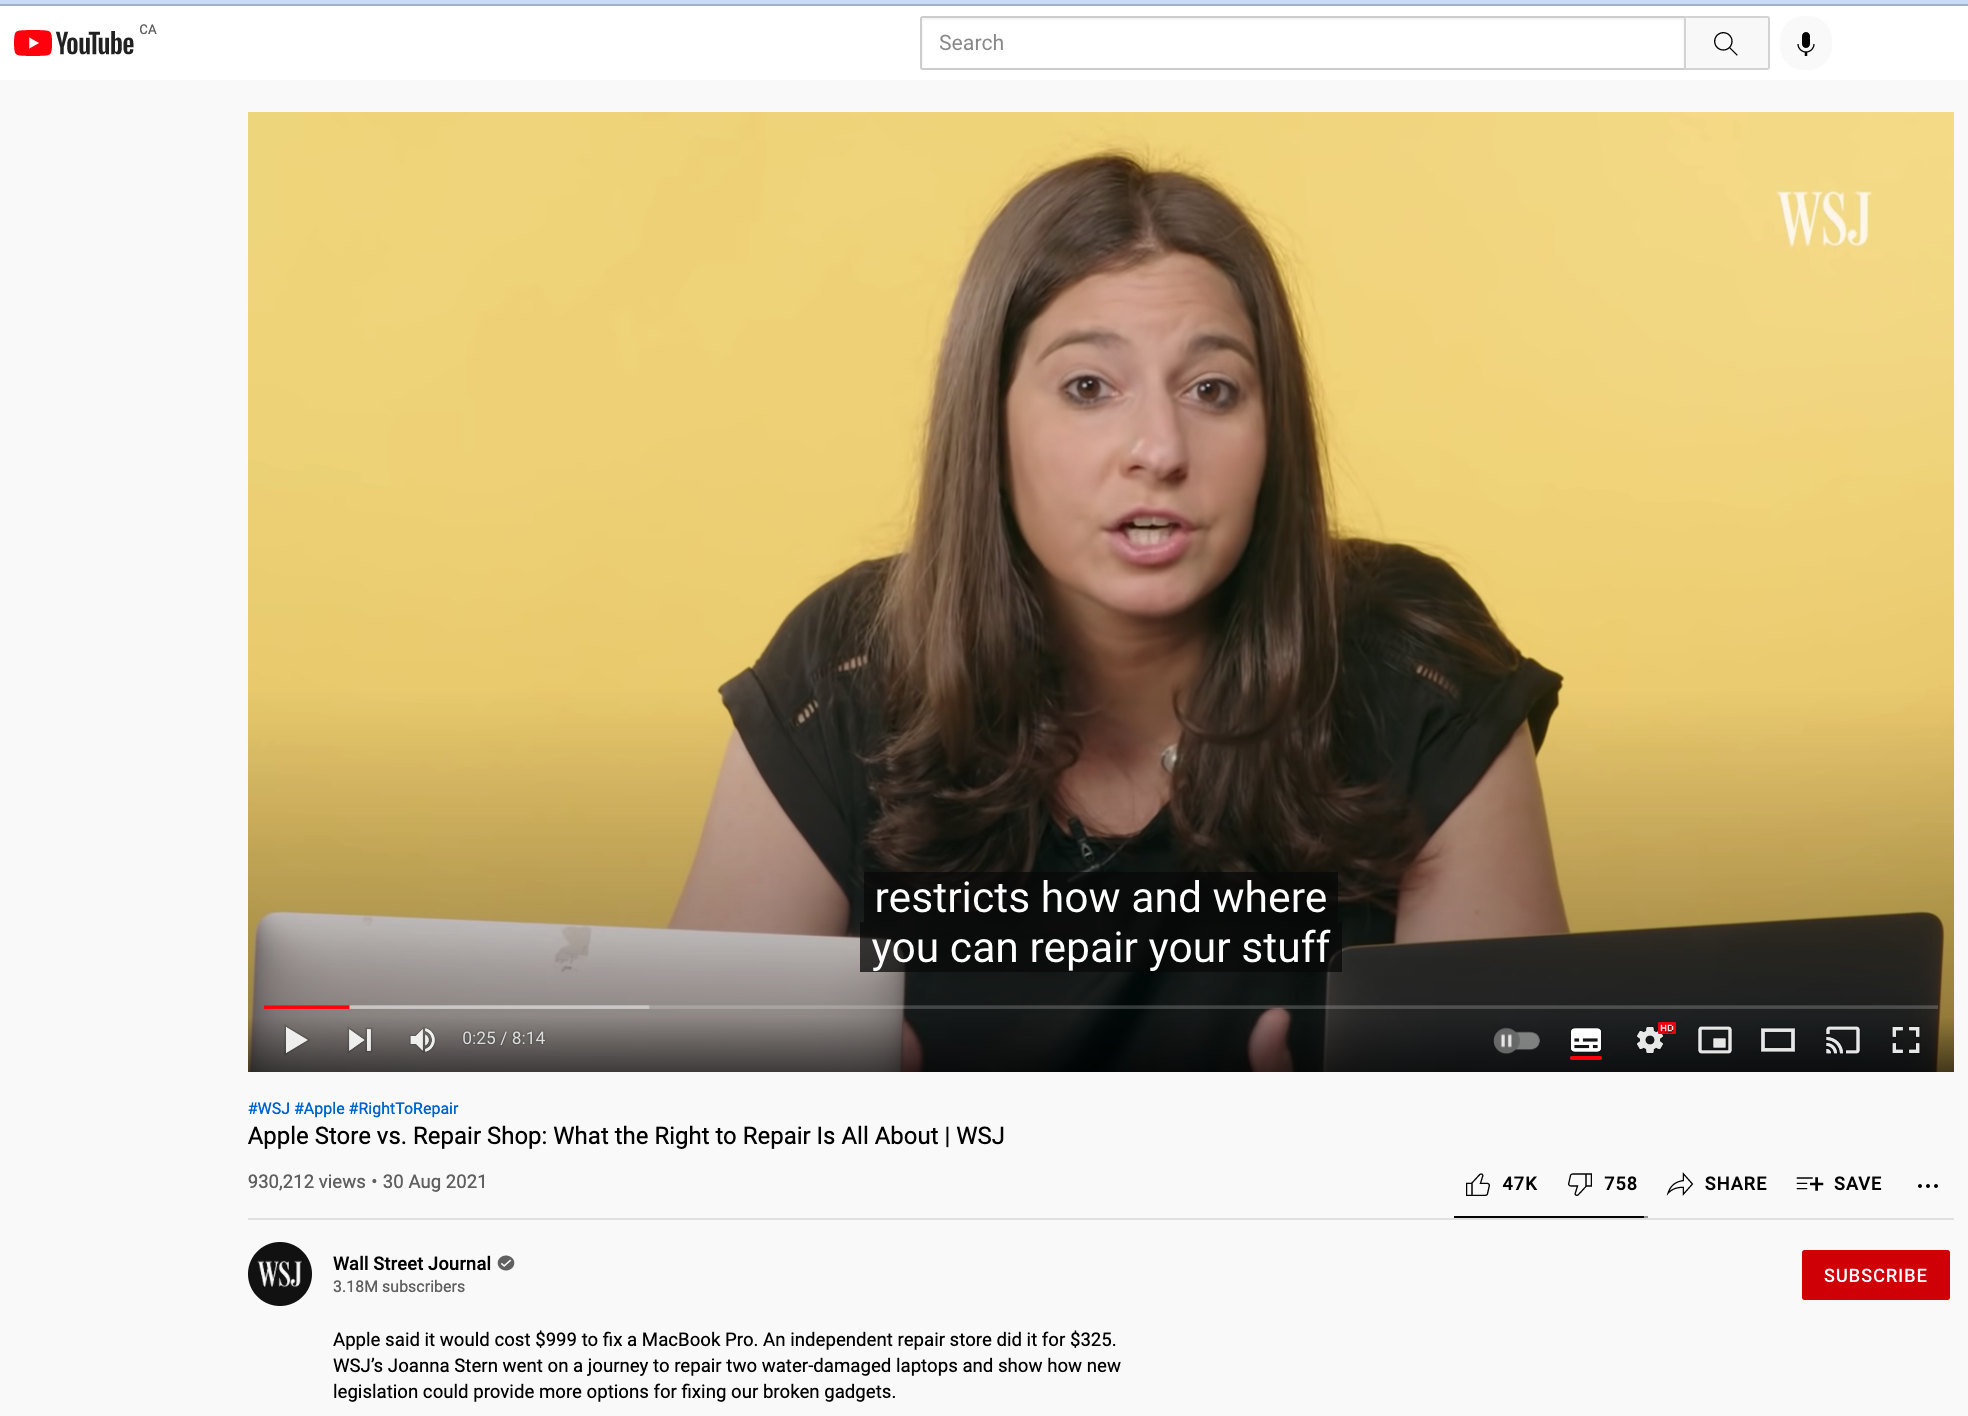1968x1416 pixels.
Task: Click the subtitle caption text overlay
Action: pyautogui.click(x=1100, y=922)
